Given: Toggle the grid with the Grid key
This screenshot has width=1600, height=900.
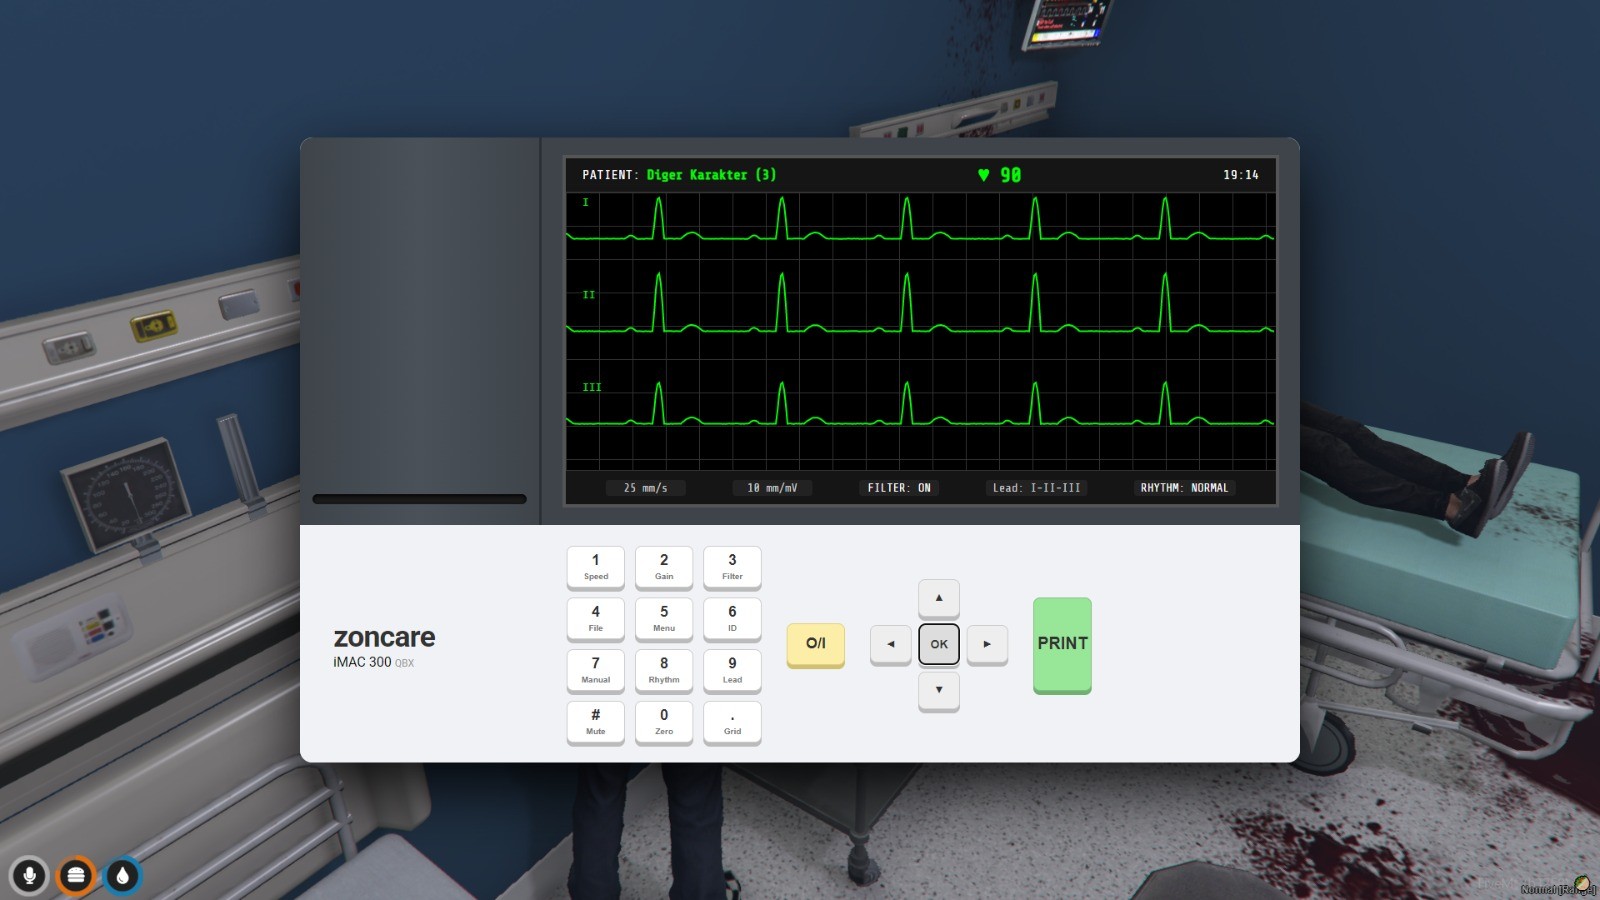Looking at the screenshot, I should coord(732,721).
